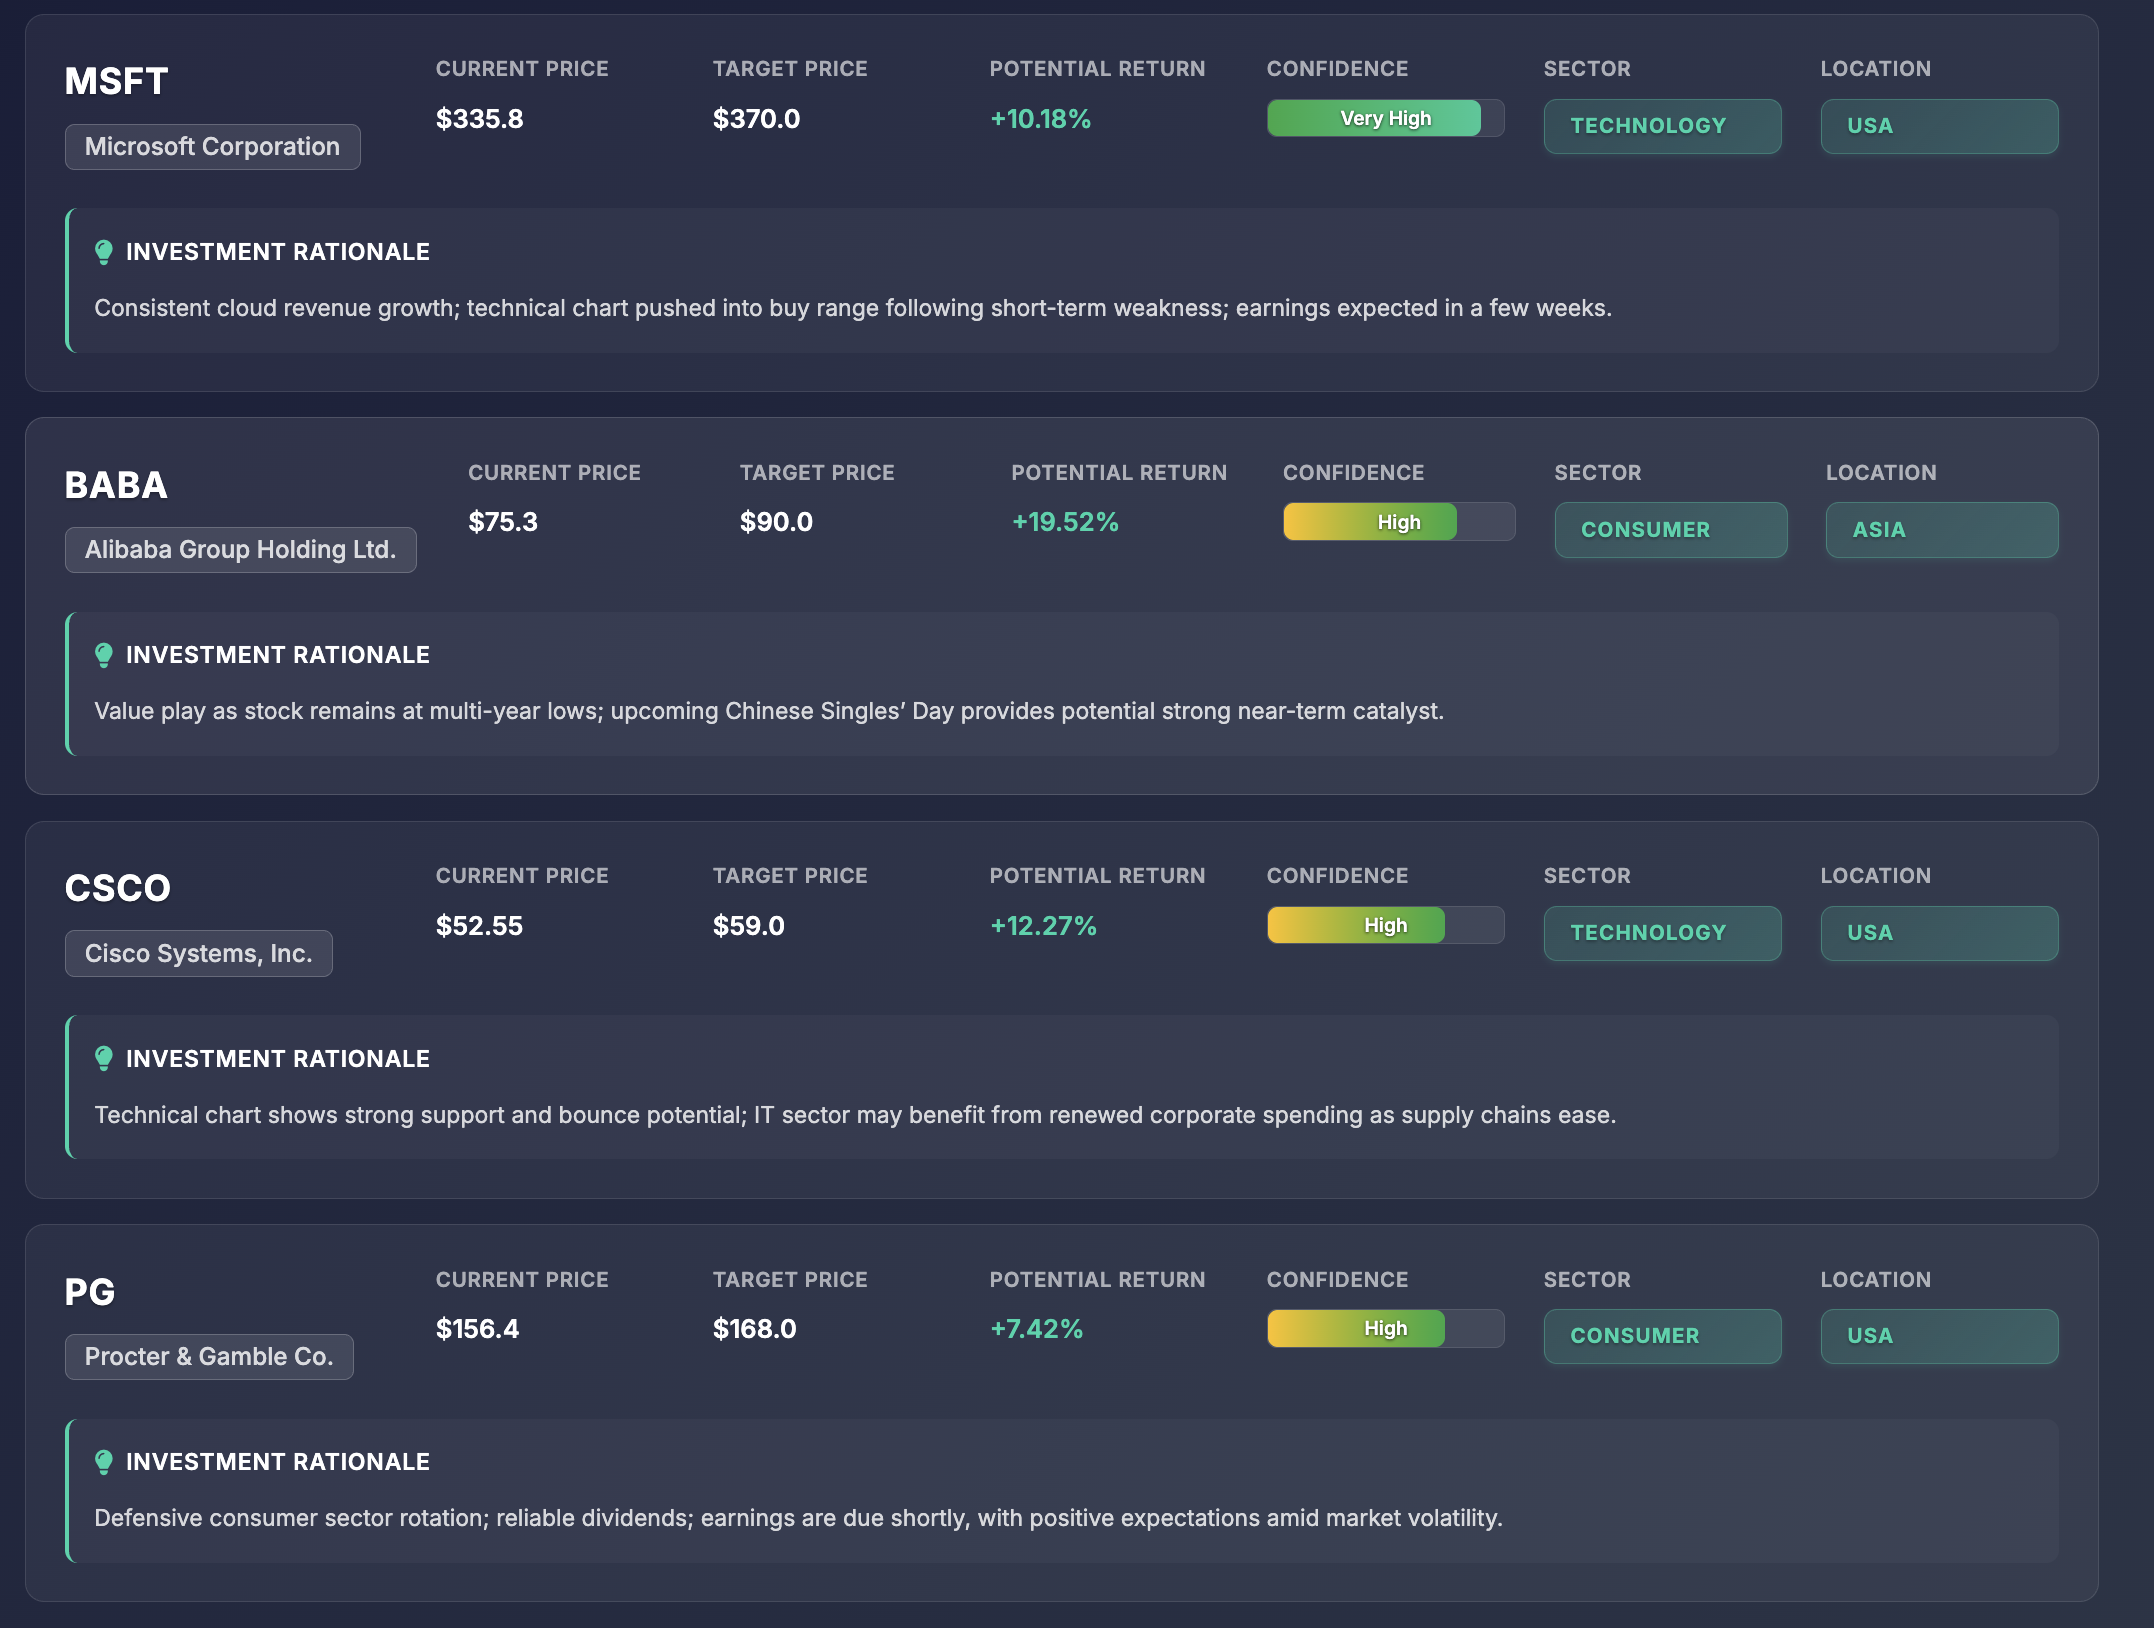2154x1628 pixels.
Task: Toggle the High confidence indicator on CSCO card
Action: pyautogui.click(x=1385, y=925)
